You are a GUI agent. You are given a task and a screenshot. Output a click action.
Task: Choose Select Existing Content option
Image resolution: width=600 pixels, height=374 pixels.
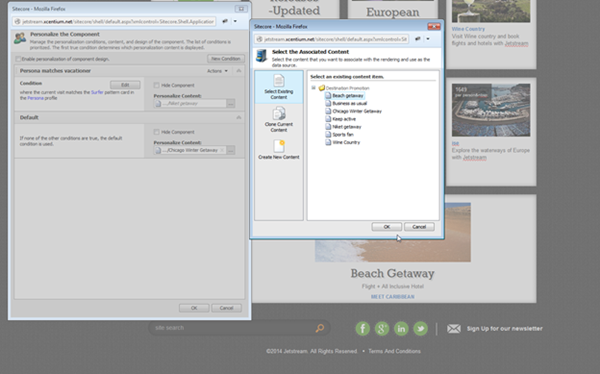click(x=279, y=87)
